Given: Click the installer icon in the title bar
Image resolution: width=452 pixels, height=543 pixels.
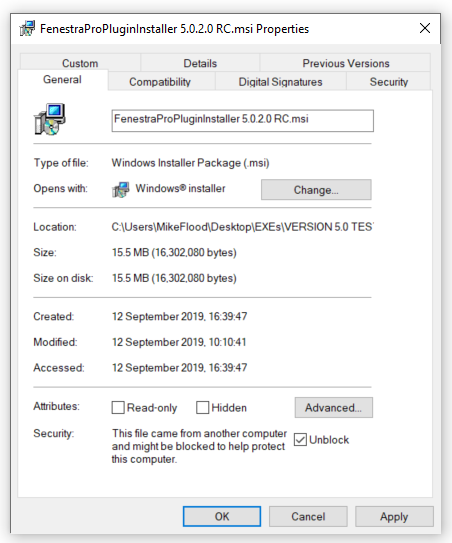Looking at the screenshot, I should 27,28.
